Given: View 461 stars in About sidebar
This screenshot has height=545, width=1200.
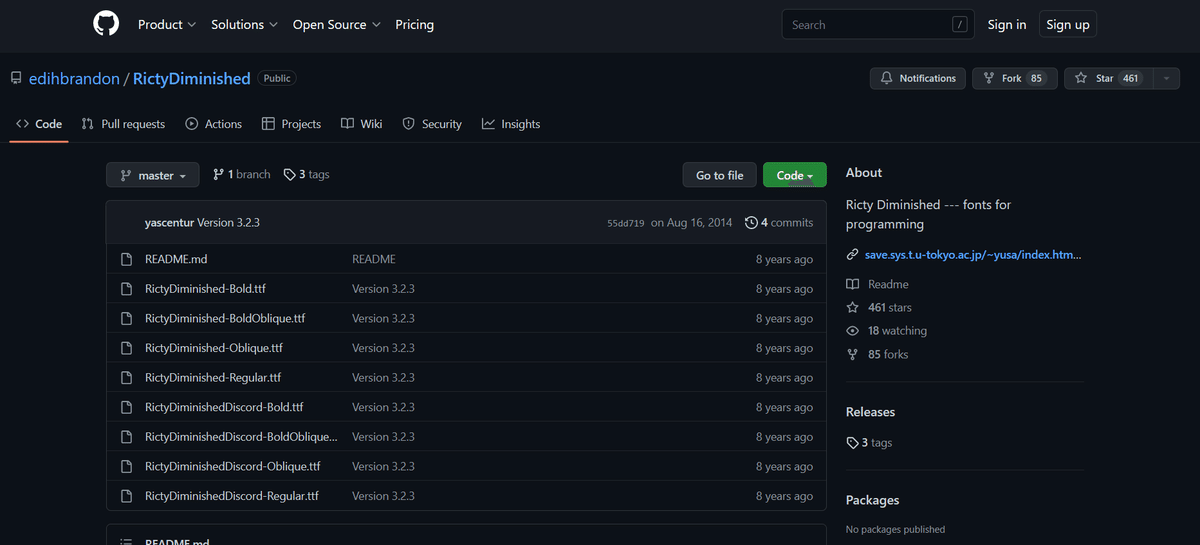Looking at the screenshot, I should (x=890, y=307).
